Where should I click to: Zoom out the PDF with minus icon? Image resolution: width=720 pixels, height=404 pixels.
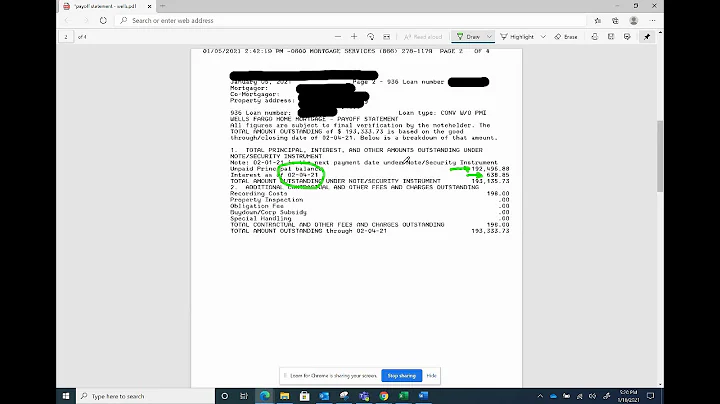(x=338, y=37)
